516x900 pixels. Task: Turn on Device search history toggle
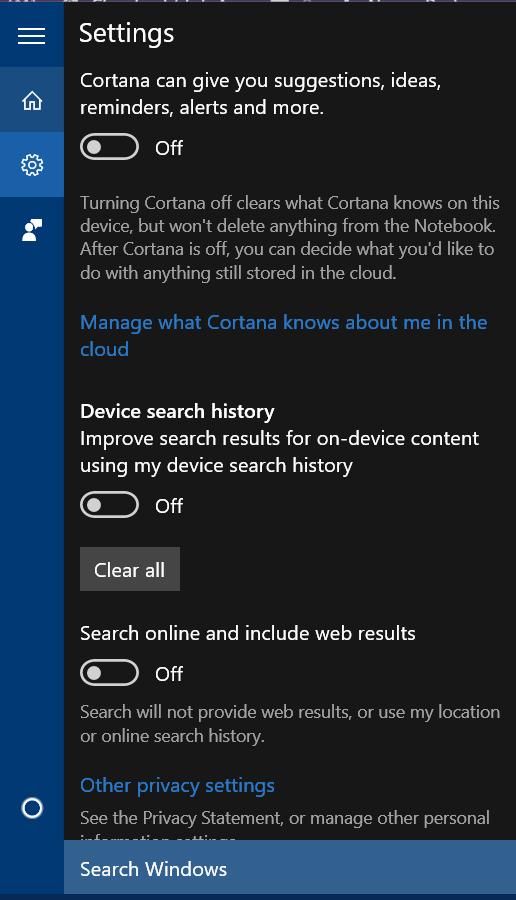click(x=110, y=505)
